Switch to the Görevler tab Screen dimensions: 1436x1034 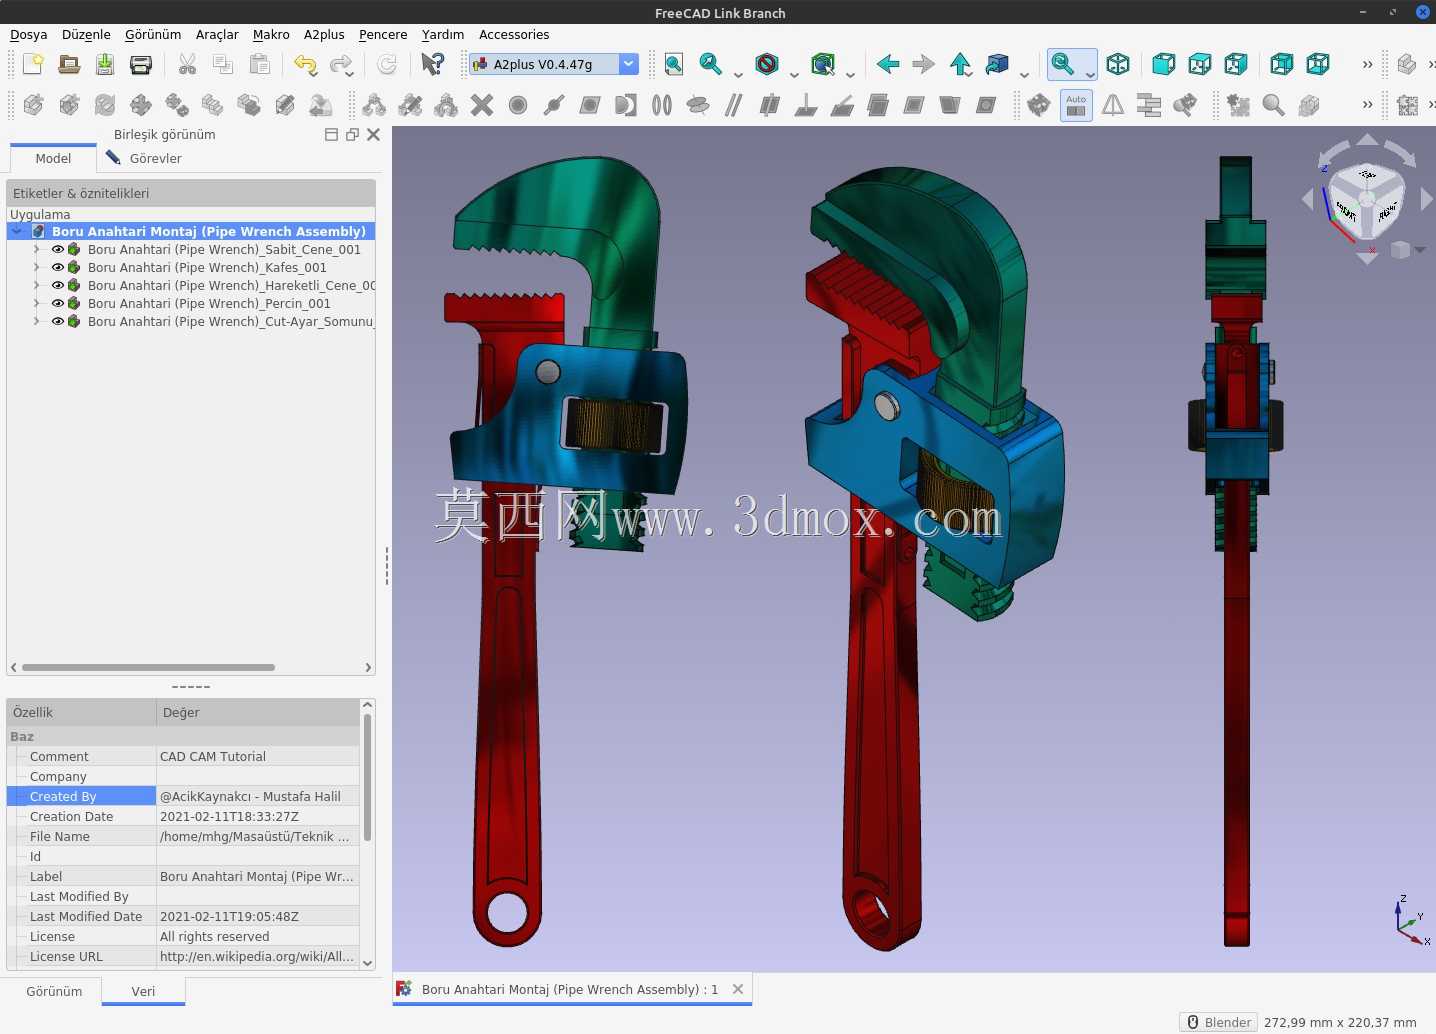(145, 158)
